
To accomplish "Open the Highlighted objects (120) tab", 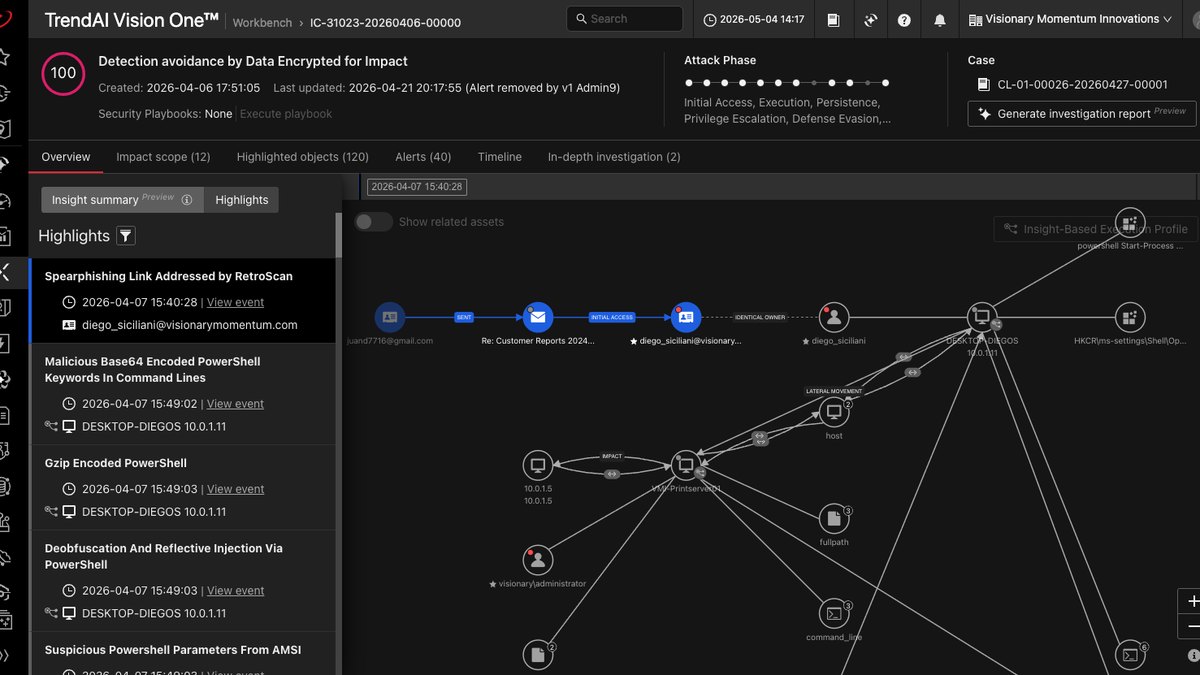I will [303, 157].
